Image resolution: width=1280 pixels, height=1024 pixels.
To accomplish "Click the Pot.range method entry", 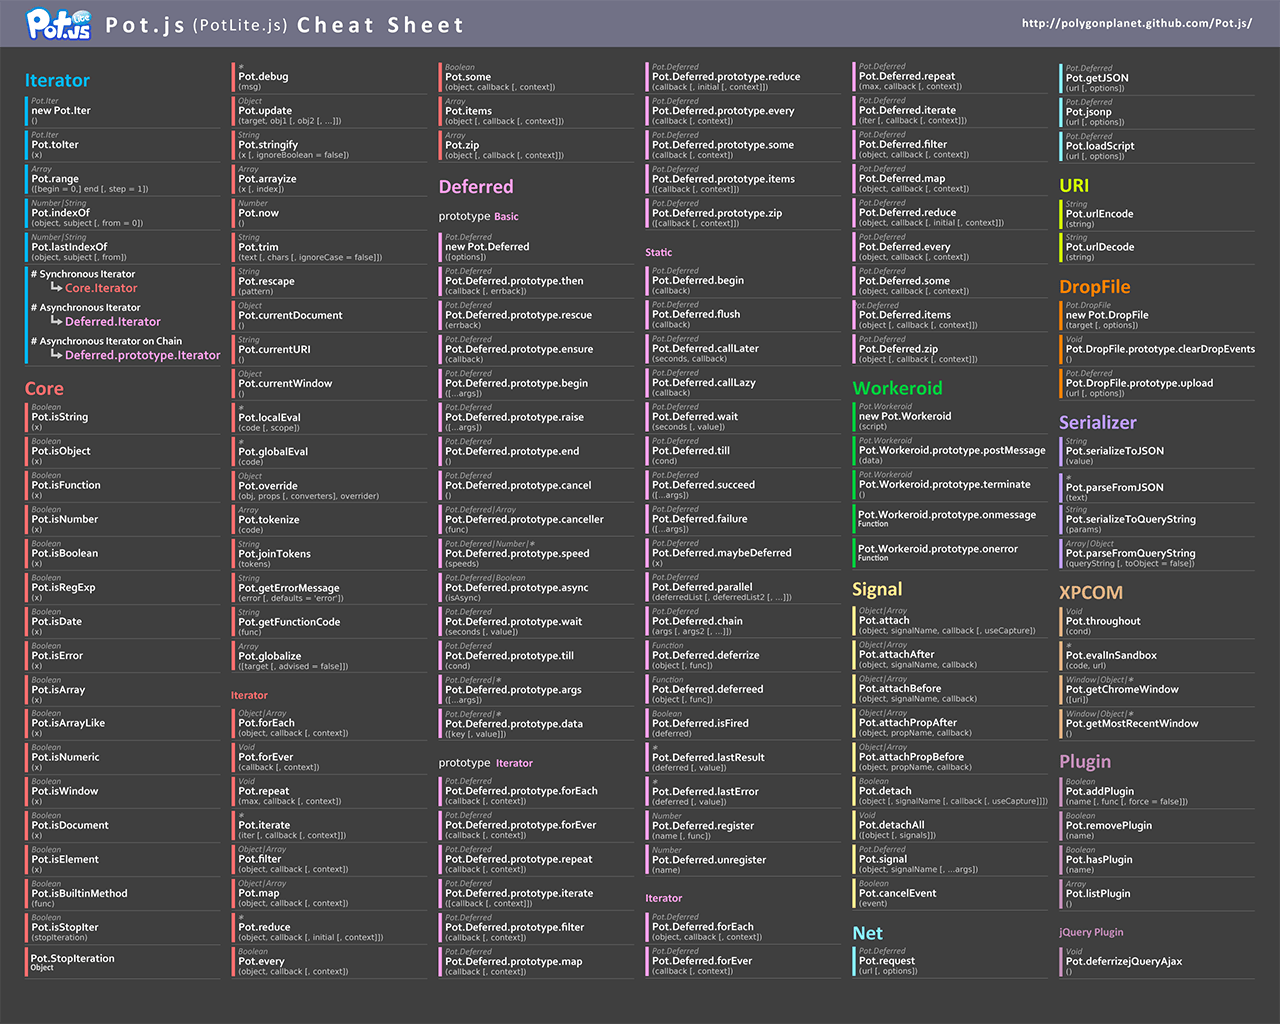I will [x=124, y=179].
